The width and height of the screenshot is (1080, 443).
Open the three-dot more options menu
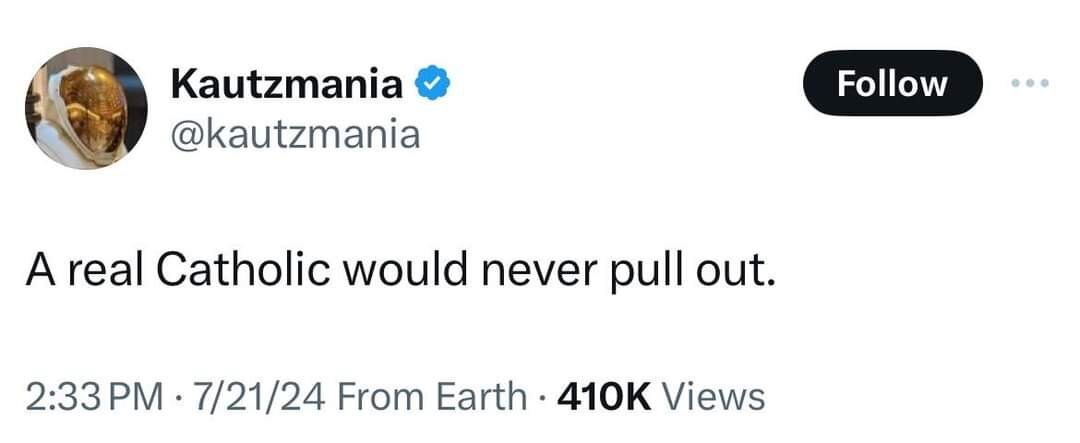click(x=1030, y=83)
